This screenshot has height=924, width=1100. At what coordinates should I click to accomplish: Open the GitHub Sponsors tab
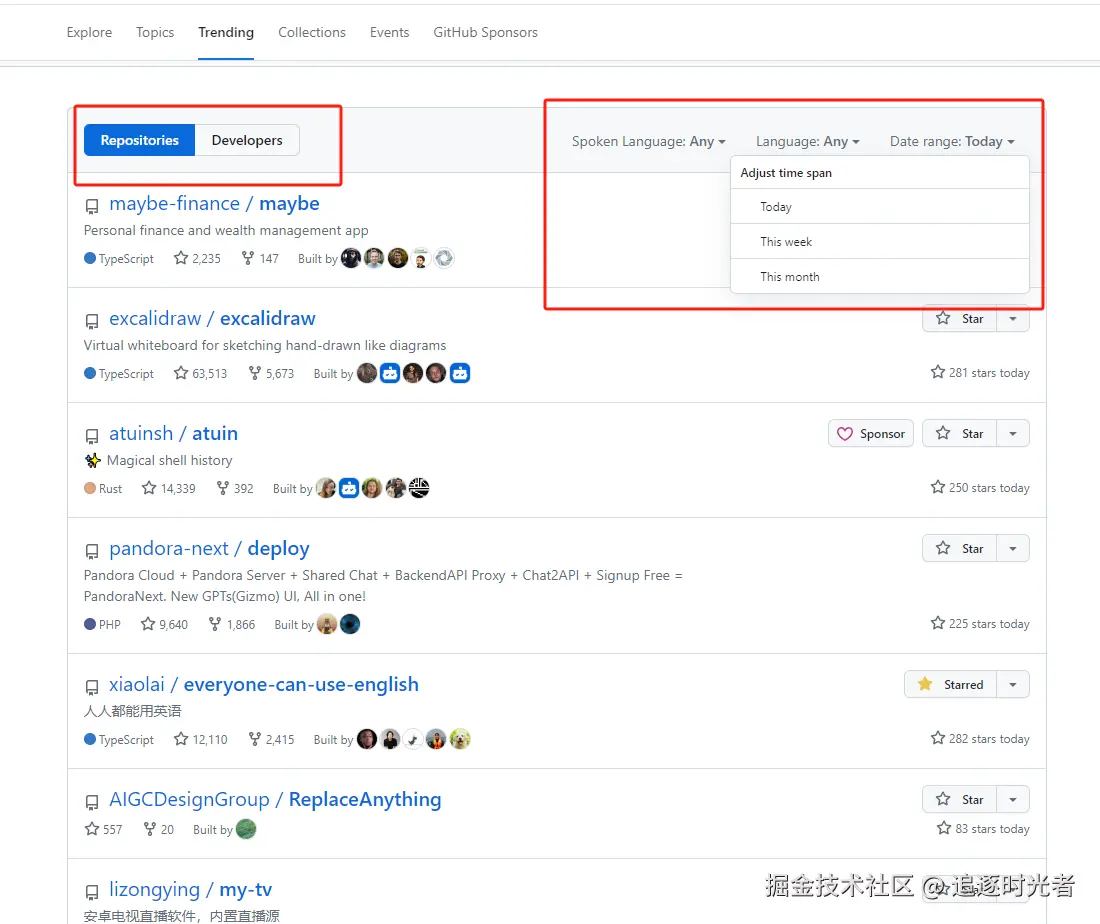tap(485, 32)
